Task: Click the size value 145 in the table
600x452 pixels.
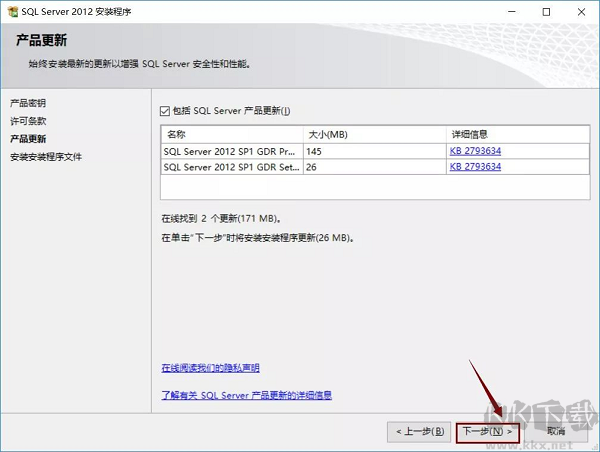Action: [314, 152]
